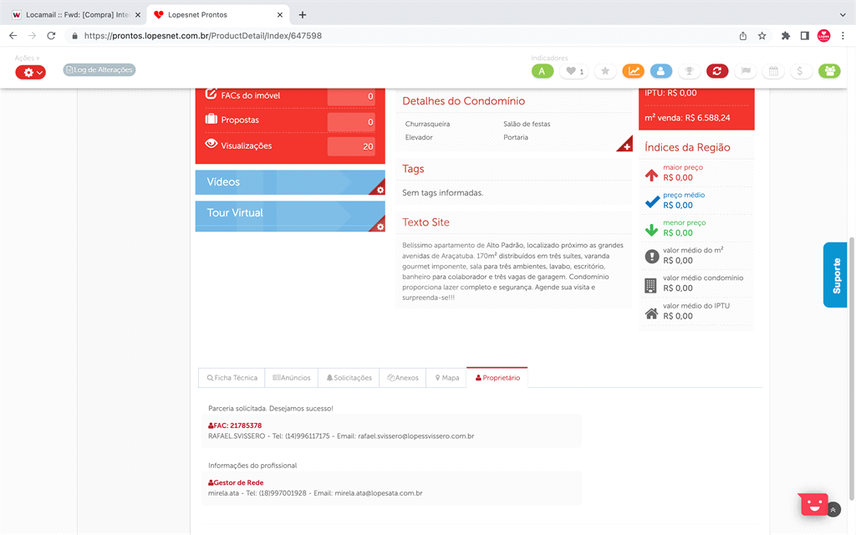This screenshot has width=856, height=535.
Task: Open the orange chart indicator
Action: pos(633,71)
